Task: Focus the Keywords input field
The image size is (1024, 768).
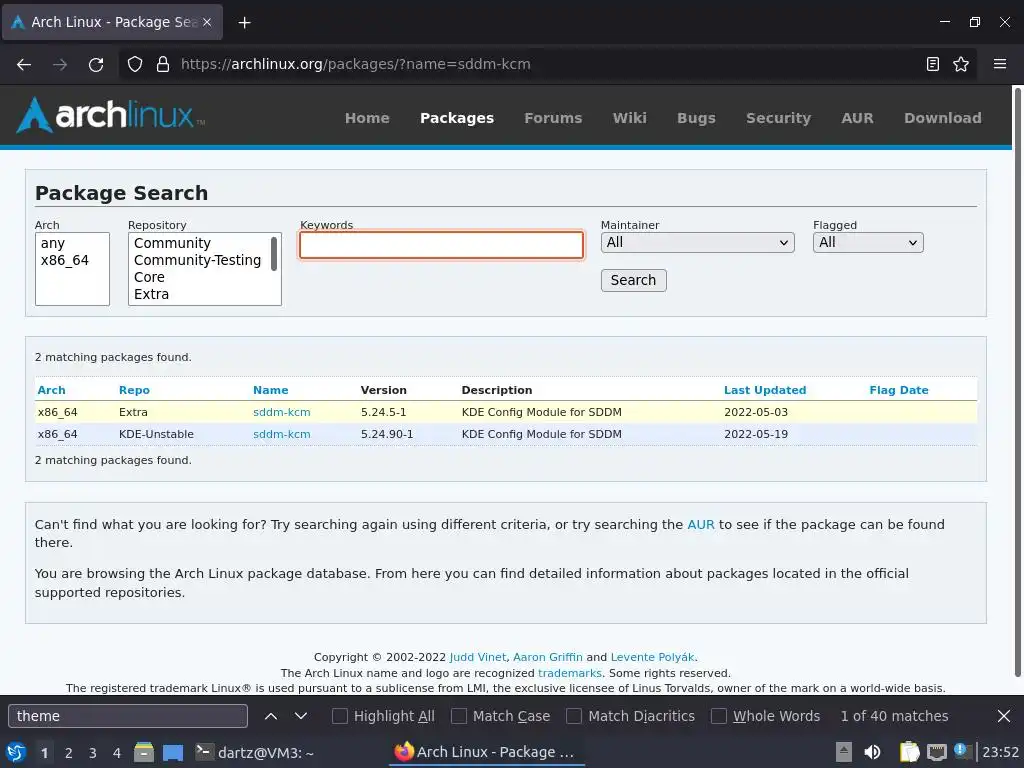Action: pos(441,245)
